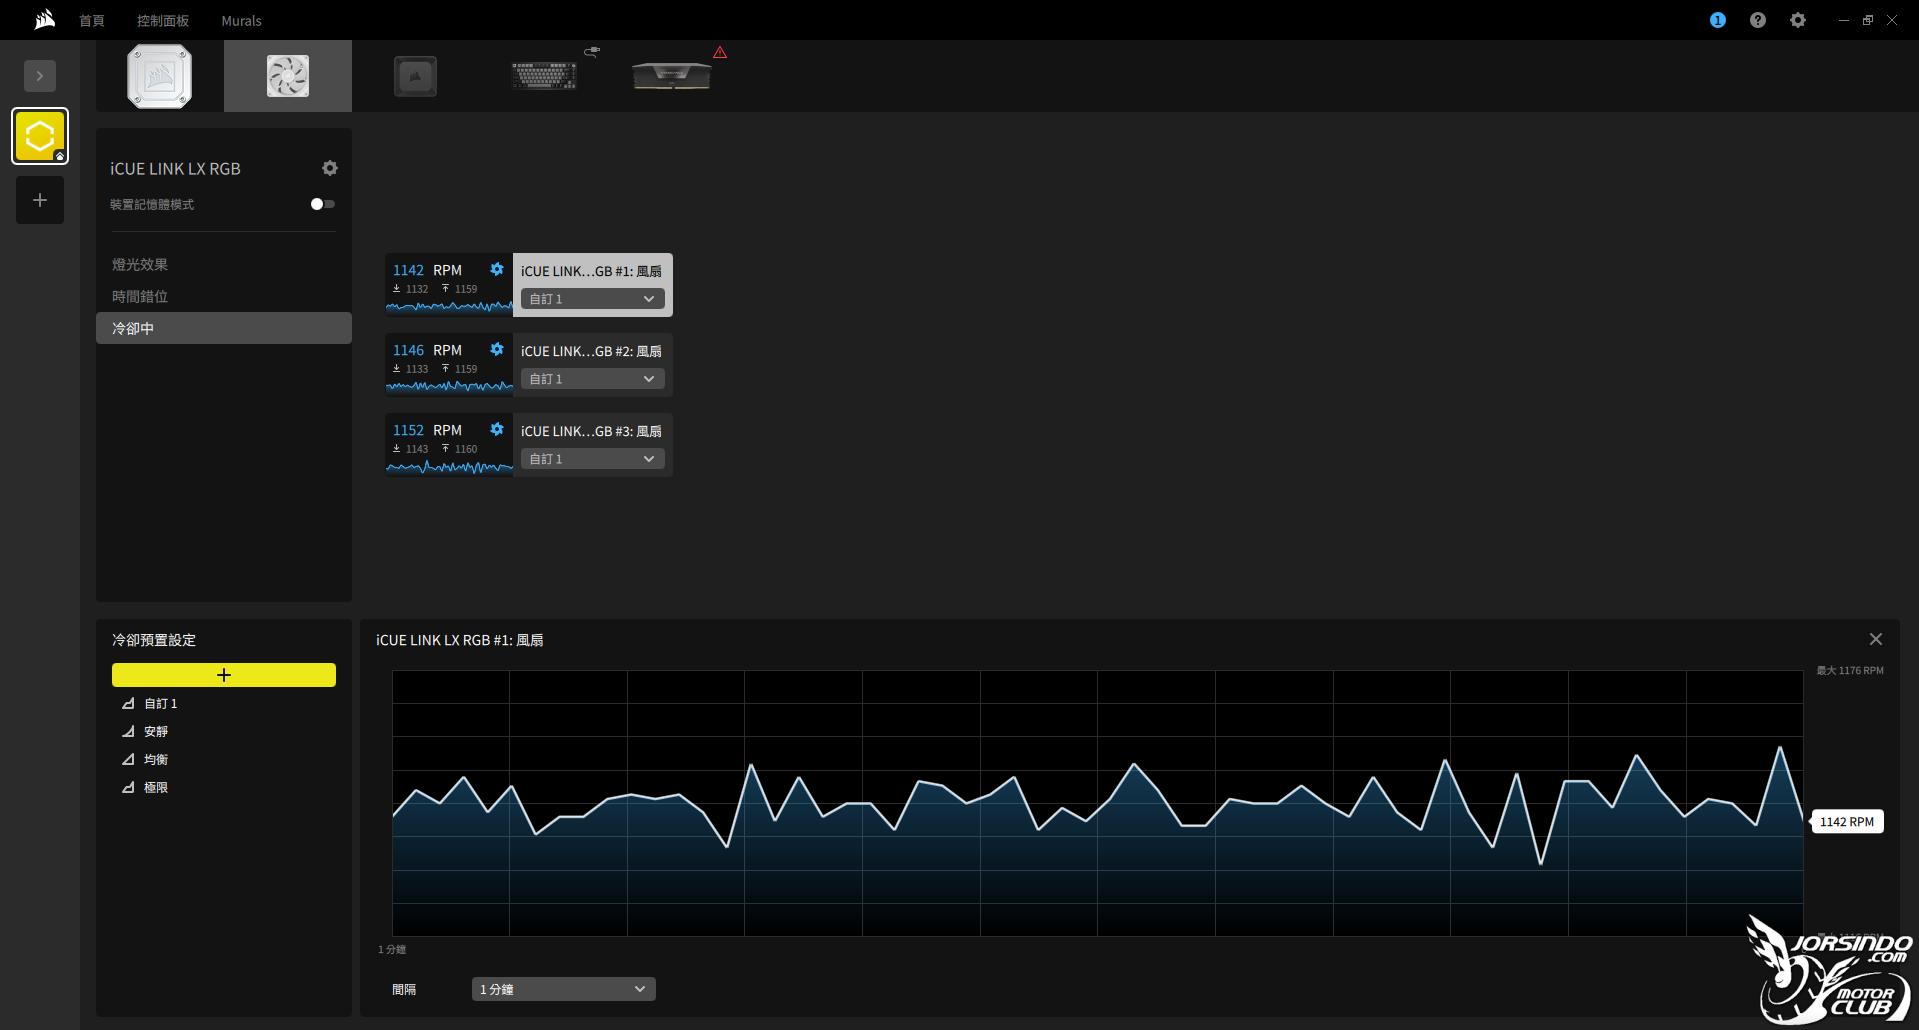Add a new cooling preset

(224, 675)
